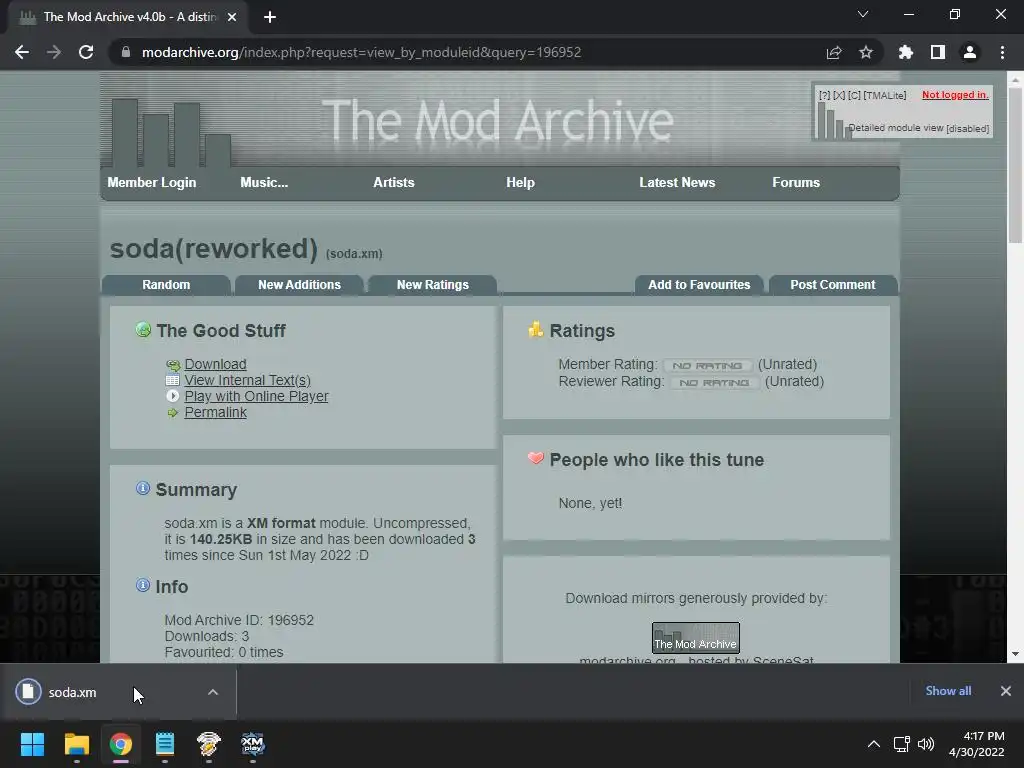Image resolution: width=1024 pixels, height=768 pixels.
Task: Click Post Comment
Action: point(833,285)
